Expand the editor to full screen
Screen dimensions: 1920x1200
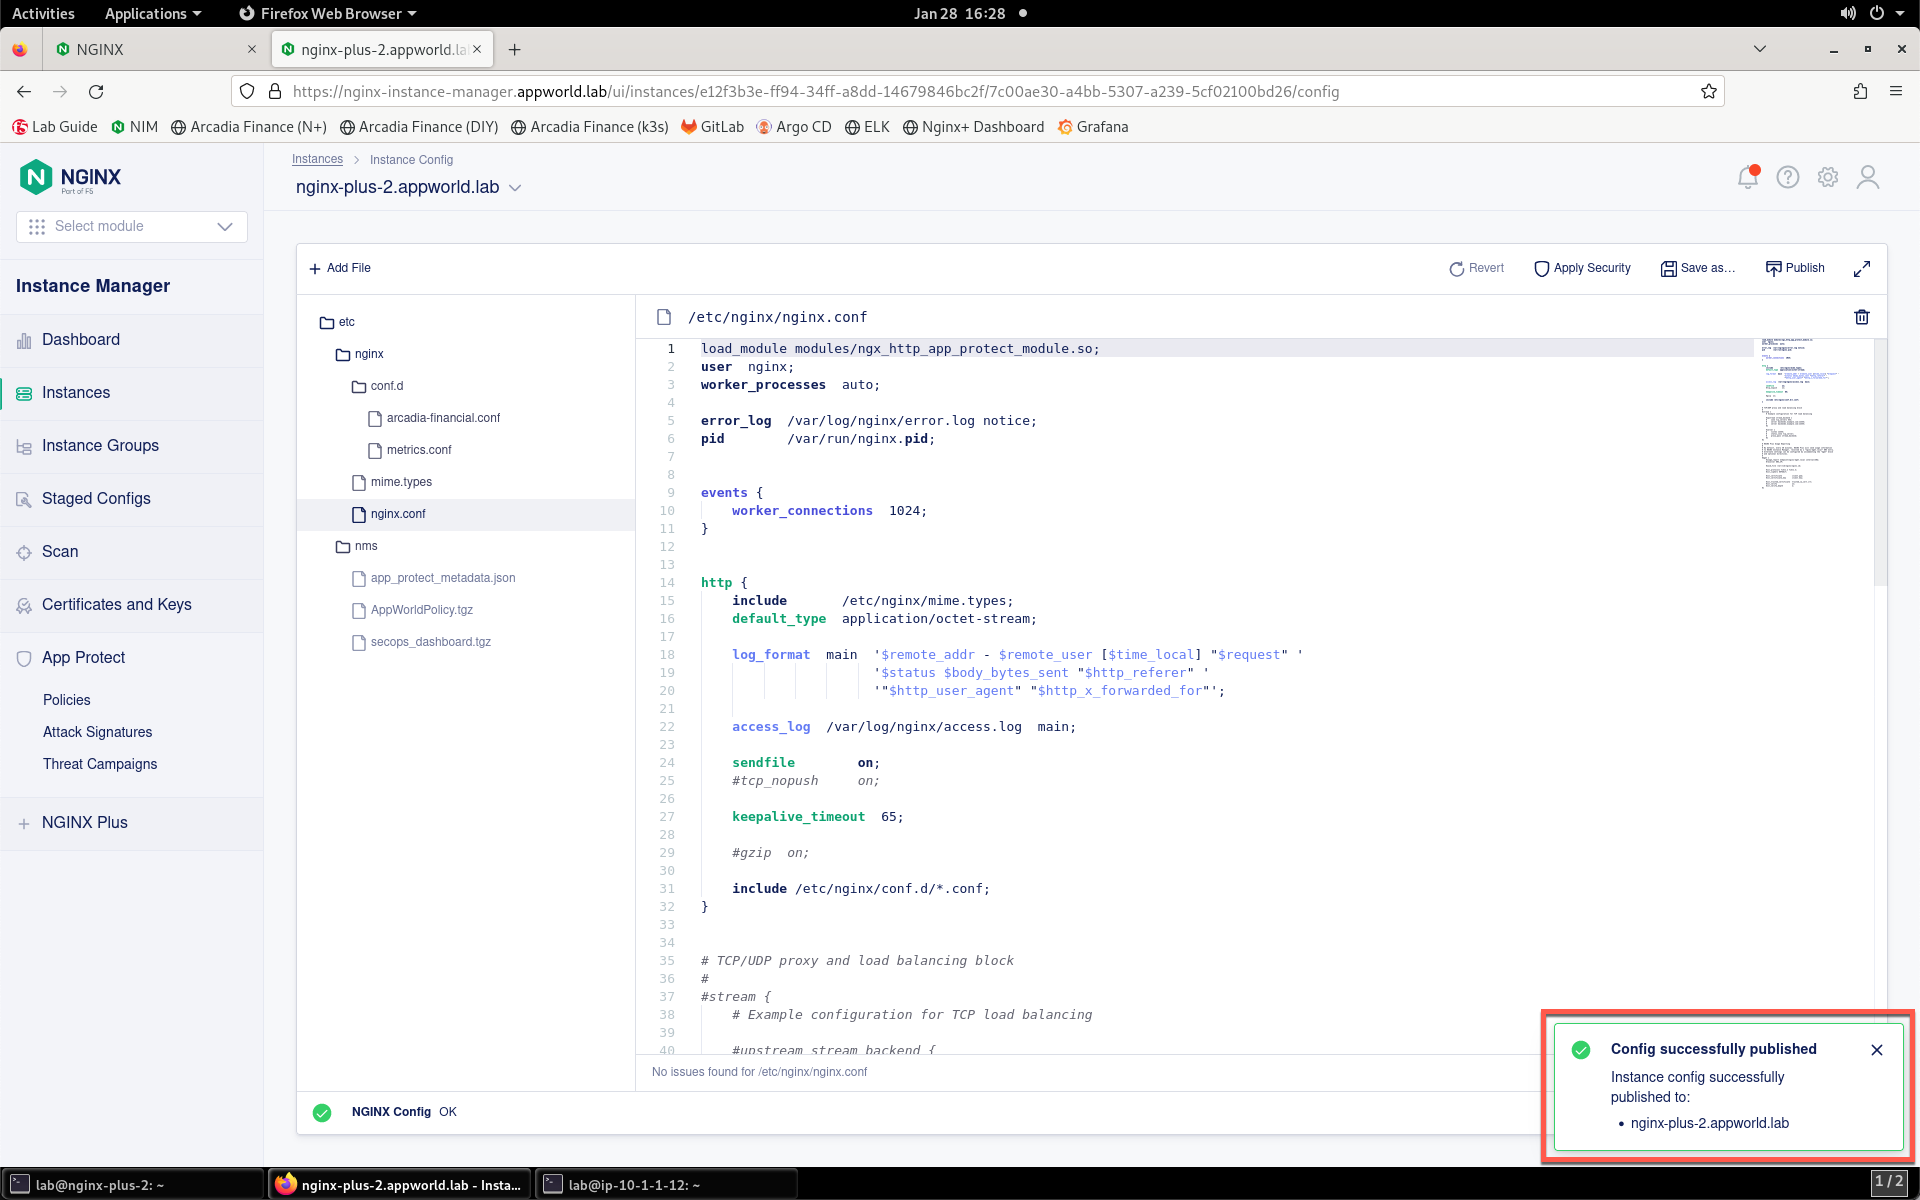(x=1862, y=269)
